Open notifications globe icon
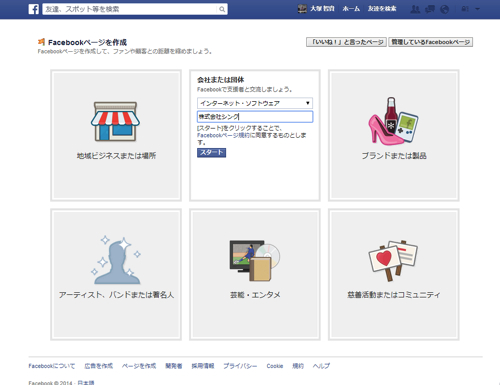 pyautogui.click(x=444, y=9)
